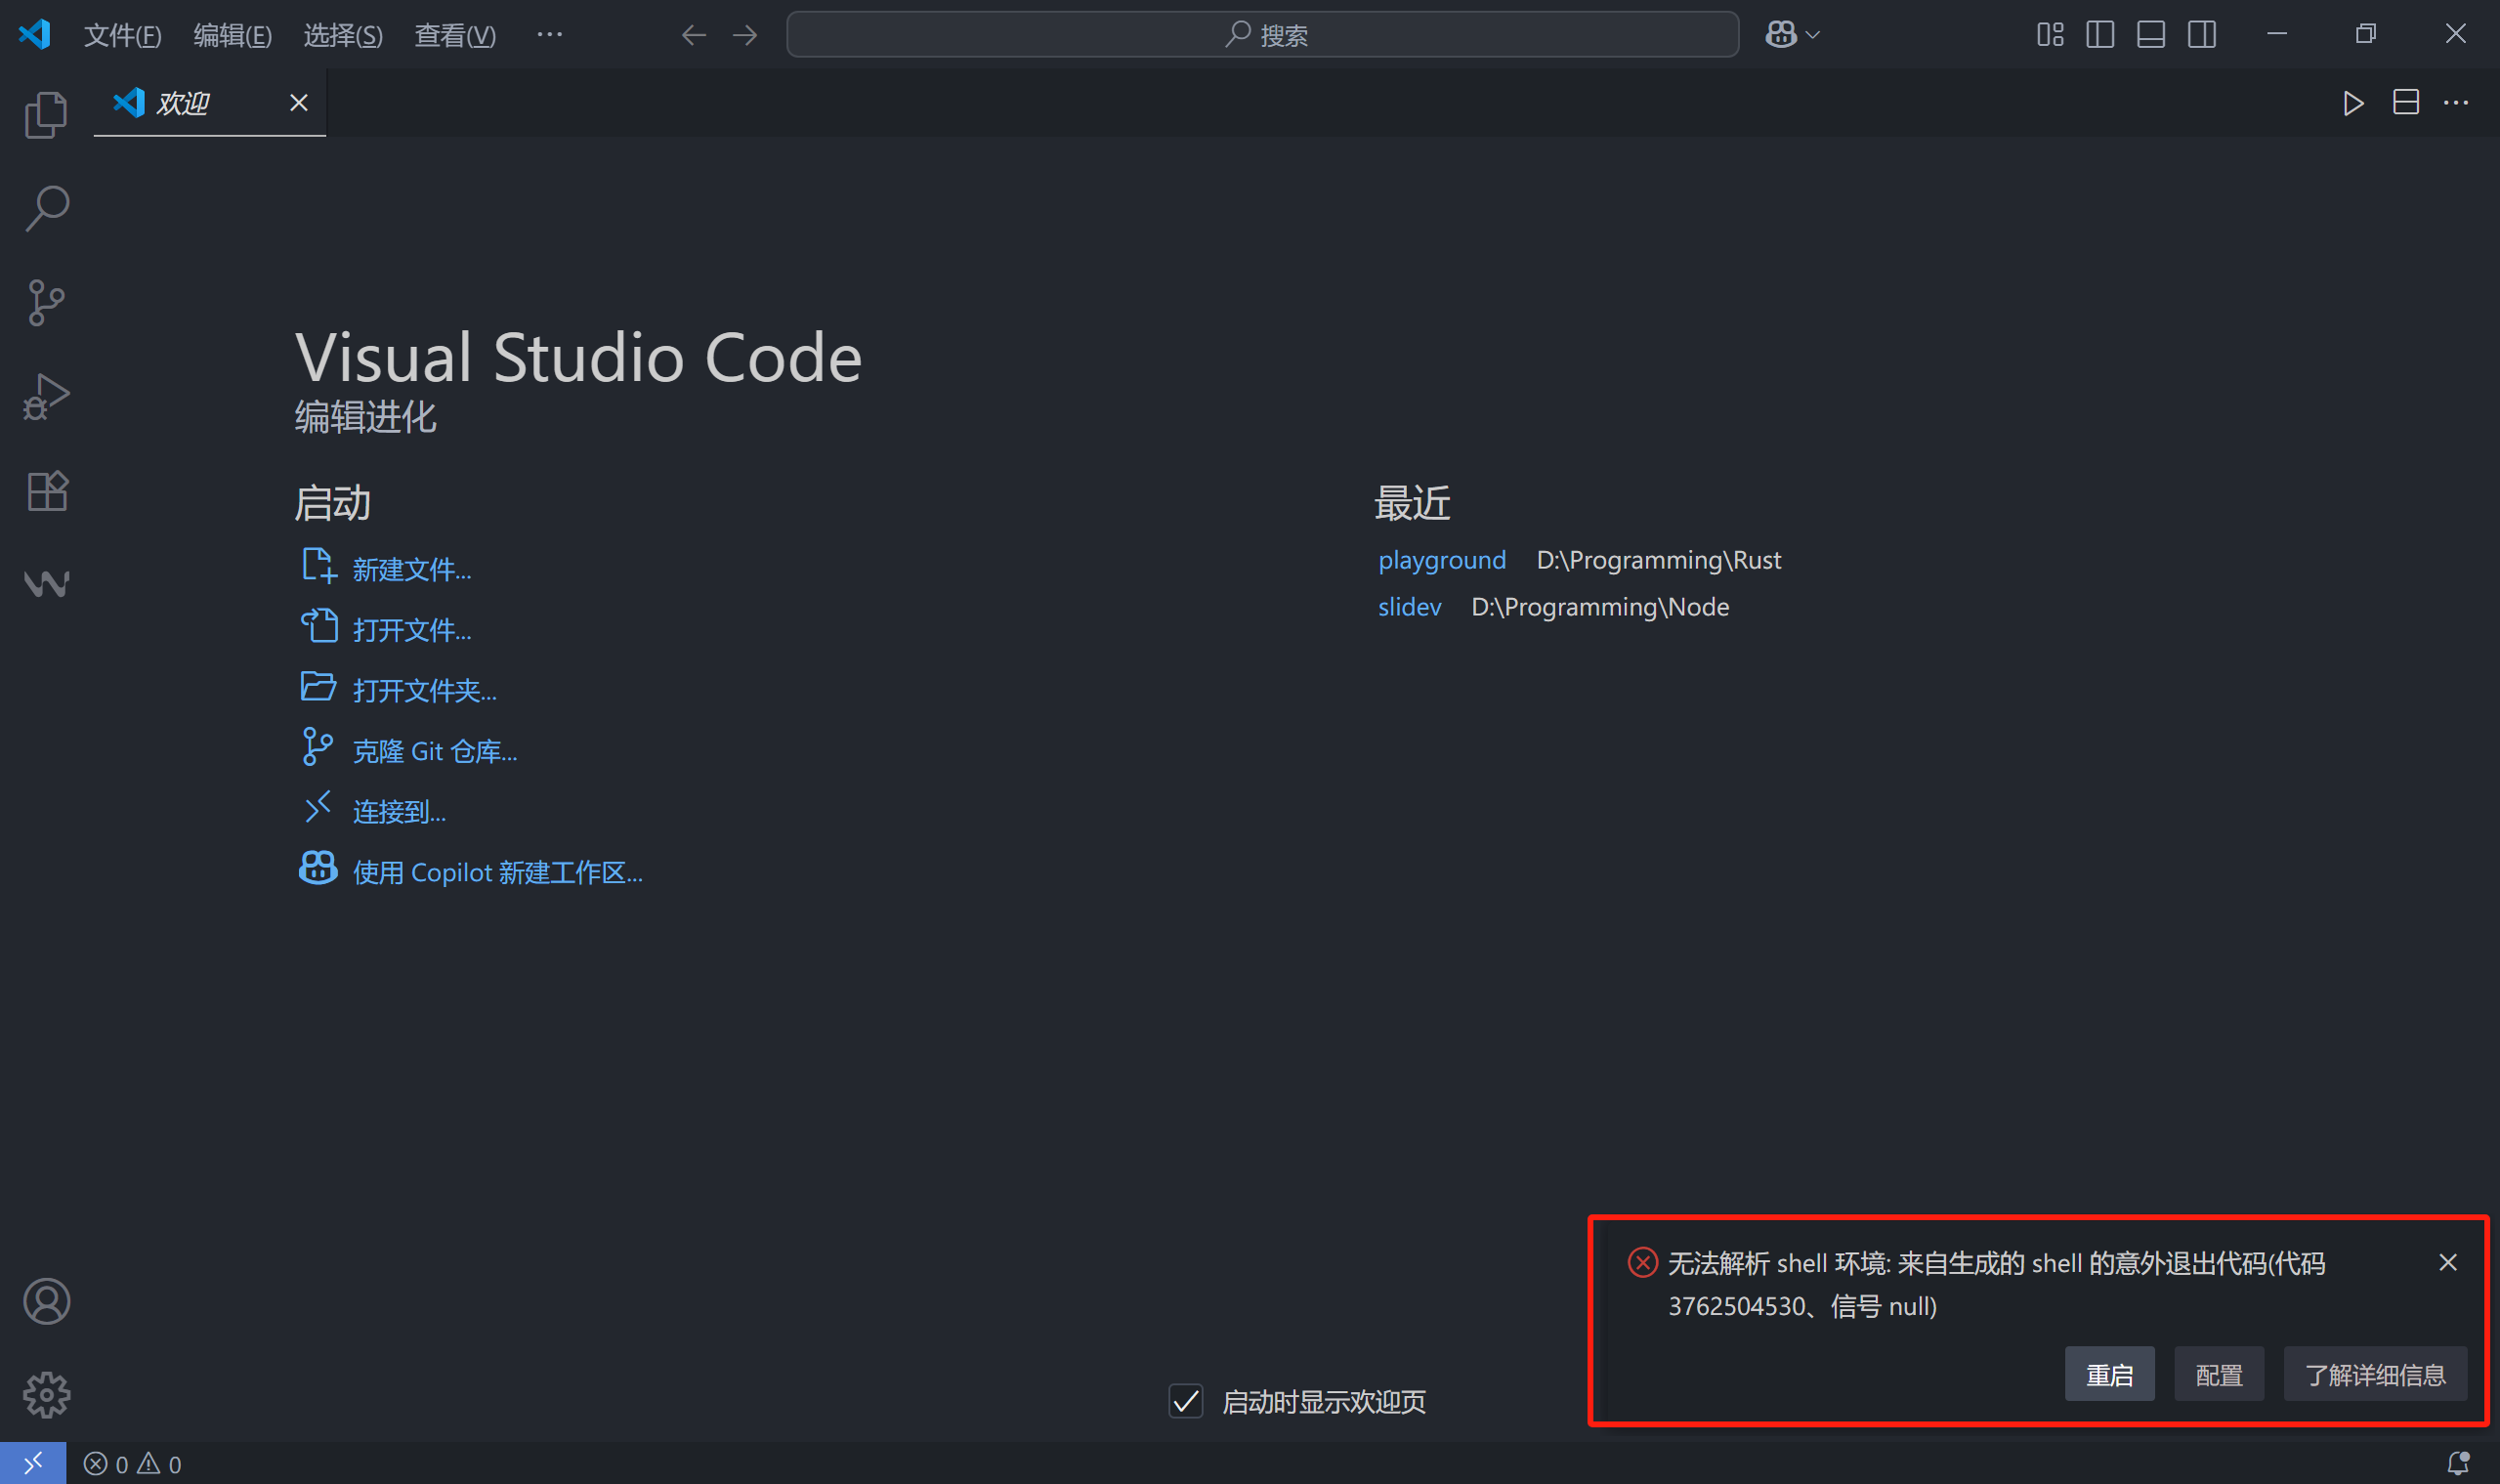
Task: Open the 编辑(E) menu
Action: point(232,36)
